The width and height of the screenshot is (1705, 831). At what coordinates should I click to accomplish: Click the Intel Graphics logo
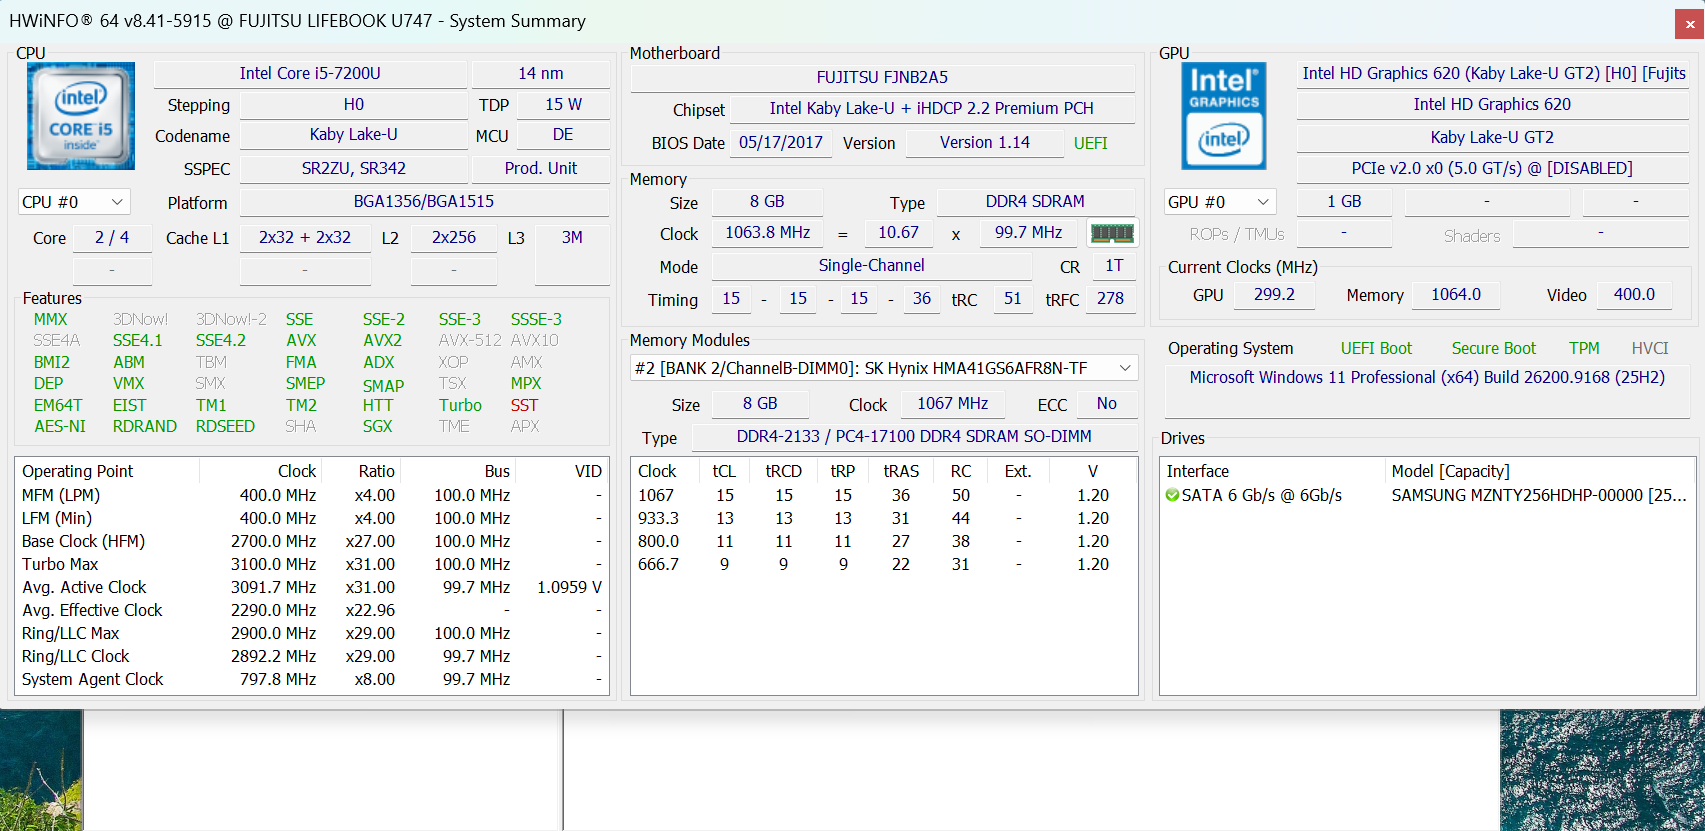(1224, 116)
